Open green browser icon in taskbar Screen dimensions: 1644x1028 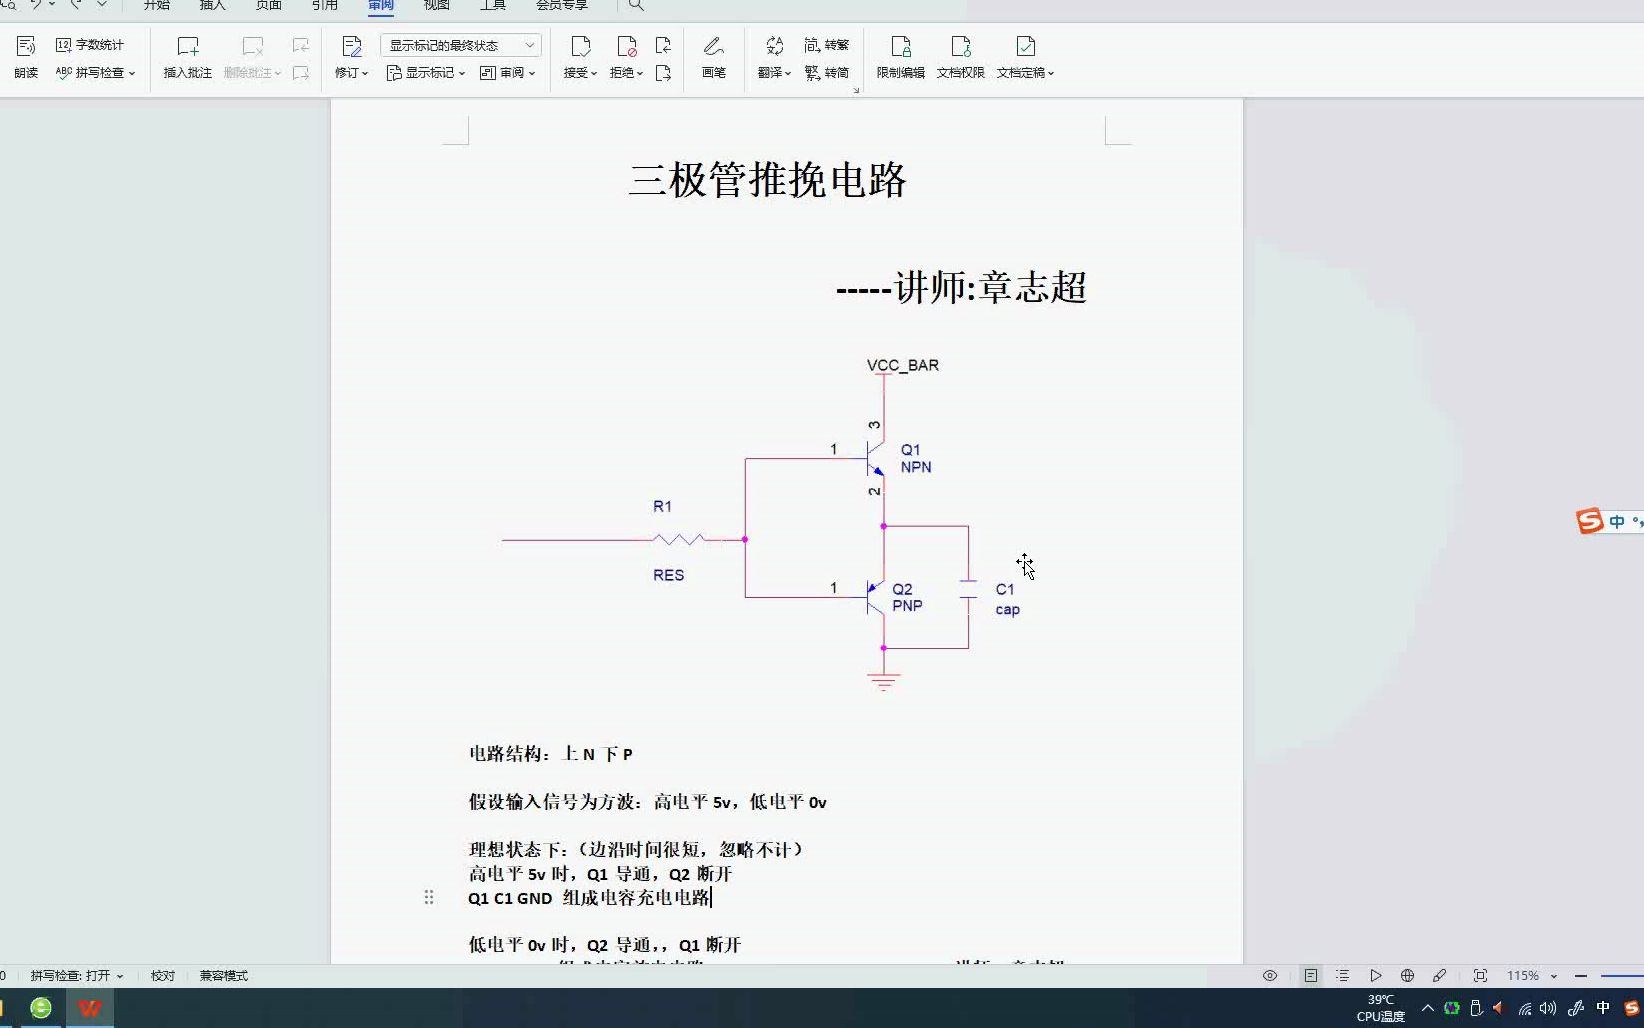(x=41, y=1008)
